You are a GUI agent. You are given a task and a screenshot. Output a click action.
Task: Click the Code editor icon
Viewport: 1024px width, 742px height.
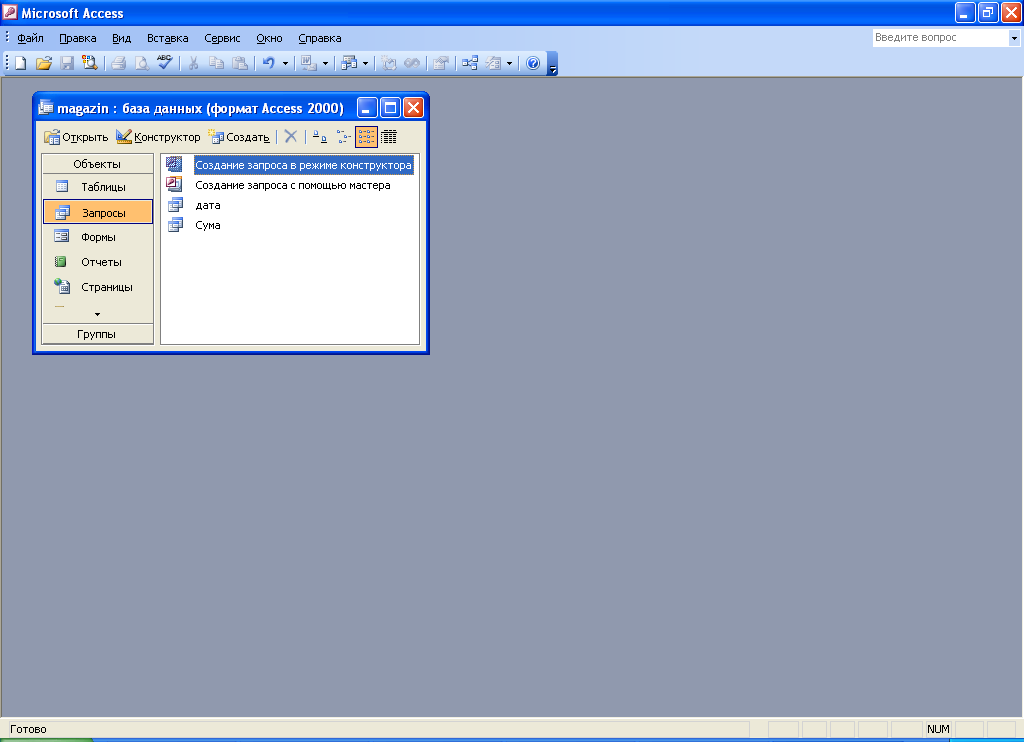[389, 63]
